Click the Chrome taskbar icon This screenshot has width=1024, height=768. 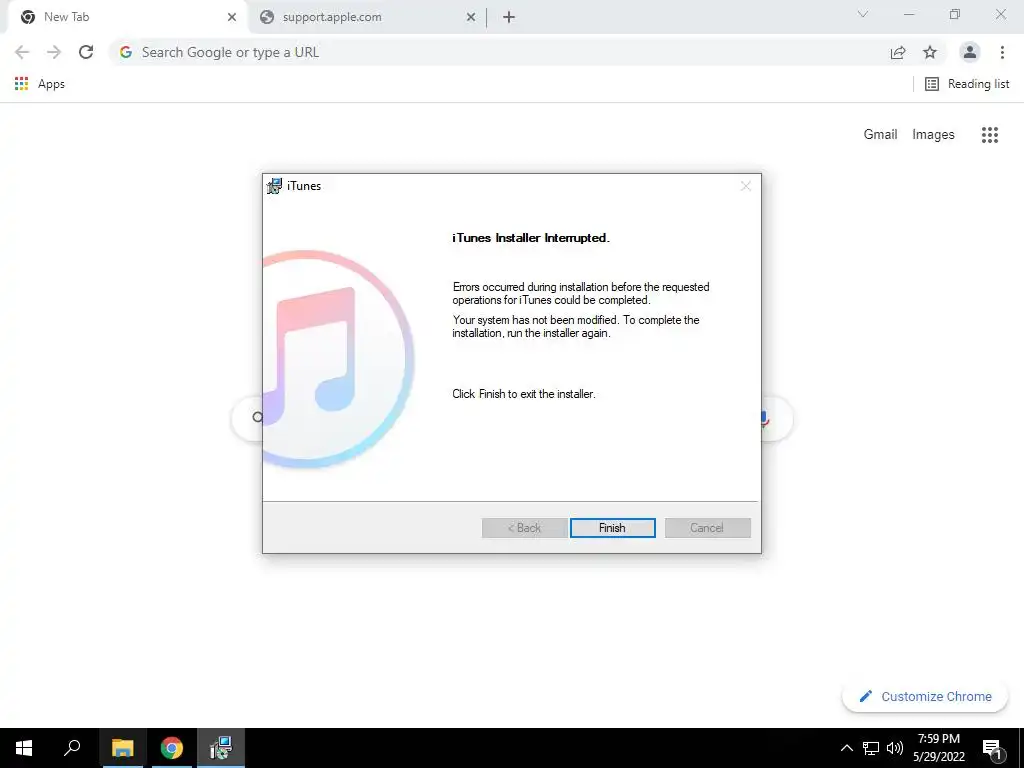click(172, 748)
